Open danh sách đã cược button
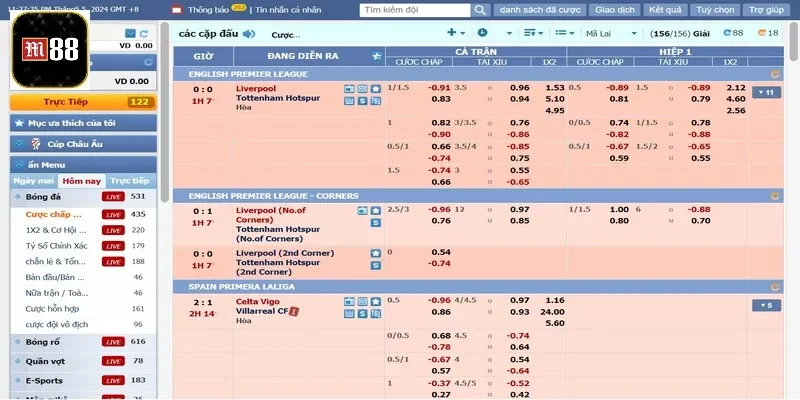Image resolution: width=800 pixels, height=400 pixels. (x=540, y=10)
